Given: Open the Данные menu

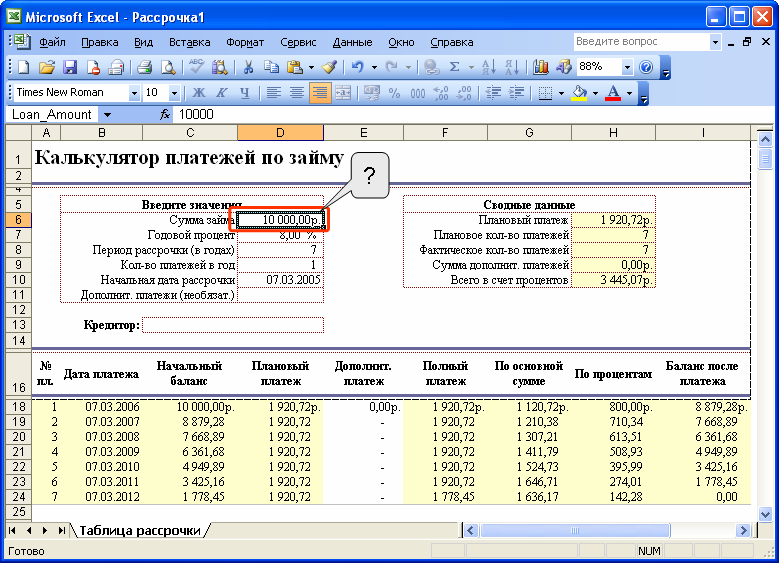Looking at the screenshot, I should coord(352,42).
